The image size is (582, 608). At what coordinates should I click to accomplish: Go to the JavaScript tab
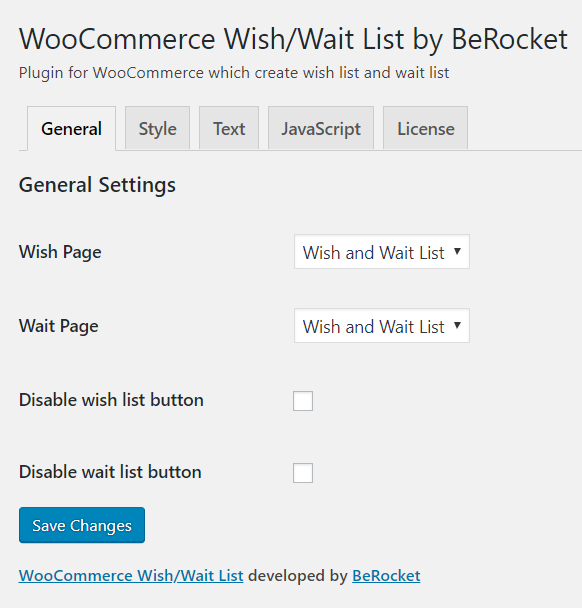click(321, 128)
